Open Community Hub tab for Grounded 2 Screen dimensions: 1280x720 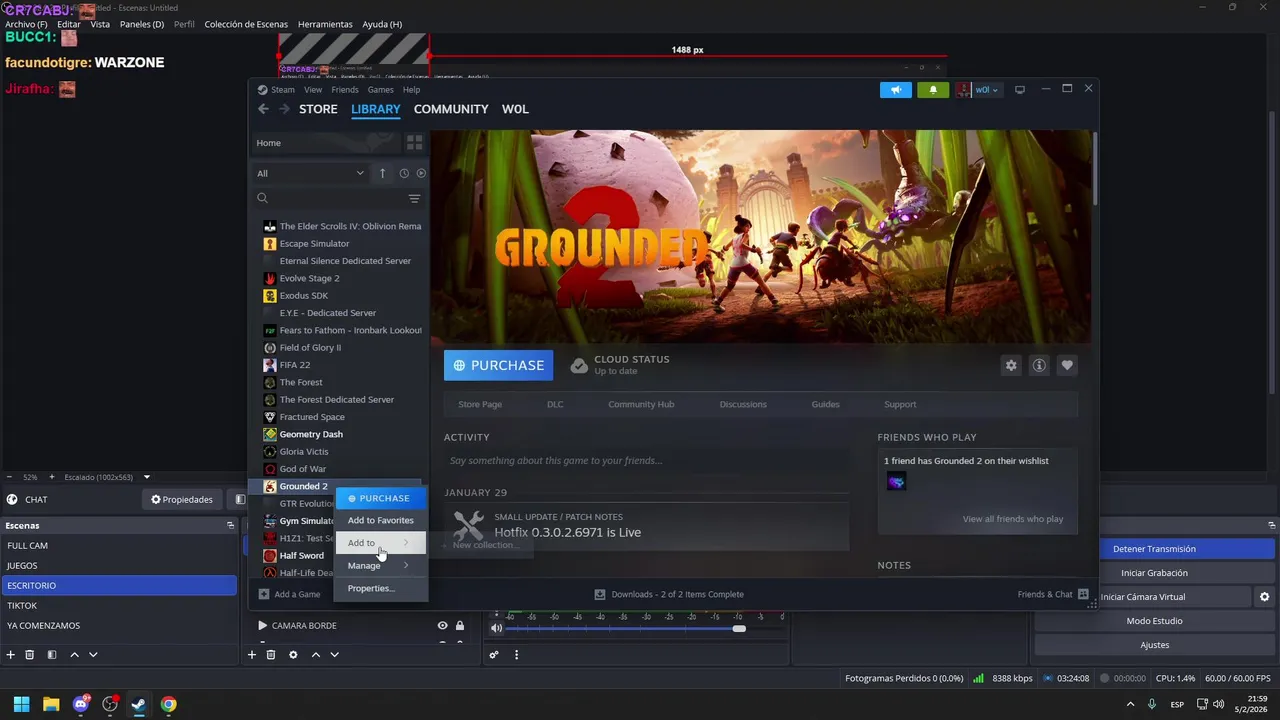pos(641,405)
